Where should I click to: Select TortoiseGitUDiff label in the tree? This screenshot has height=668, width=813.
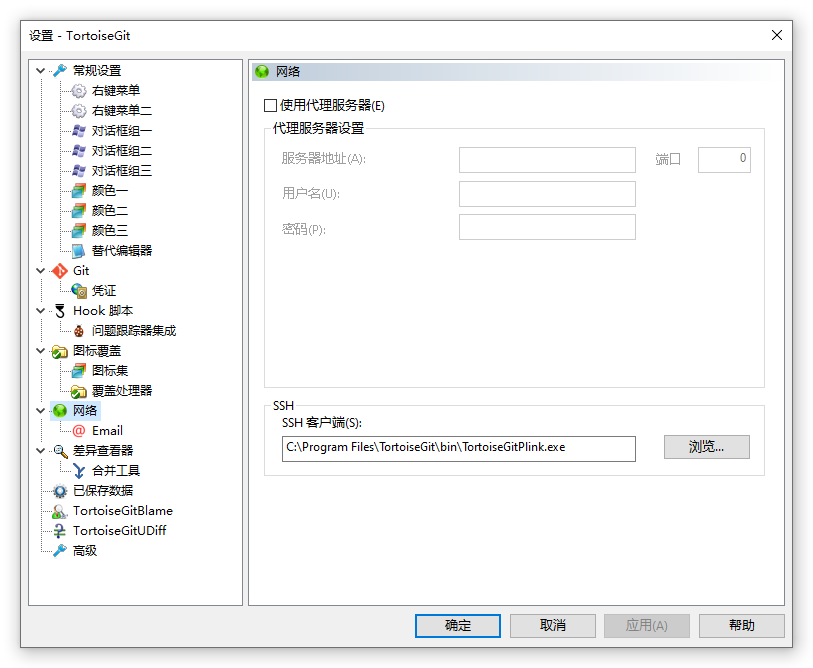(x=119, y=531)
